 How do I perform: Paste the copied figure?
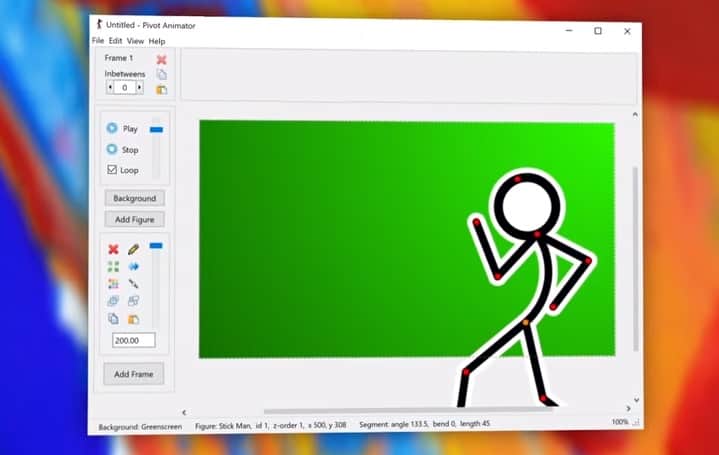(x=133, y=319)
